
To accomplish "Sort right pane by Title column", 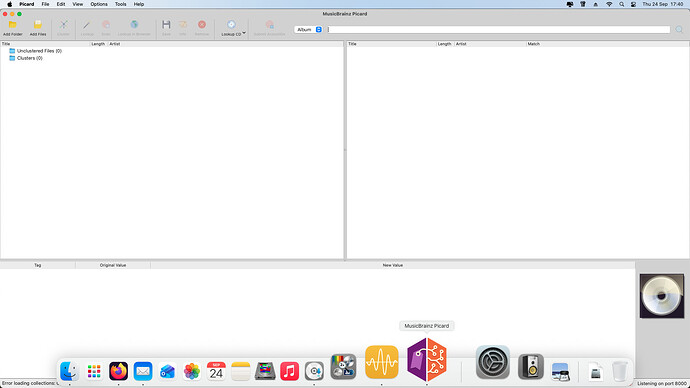I will pyautogui.click(x=391, y=44).
